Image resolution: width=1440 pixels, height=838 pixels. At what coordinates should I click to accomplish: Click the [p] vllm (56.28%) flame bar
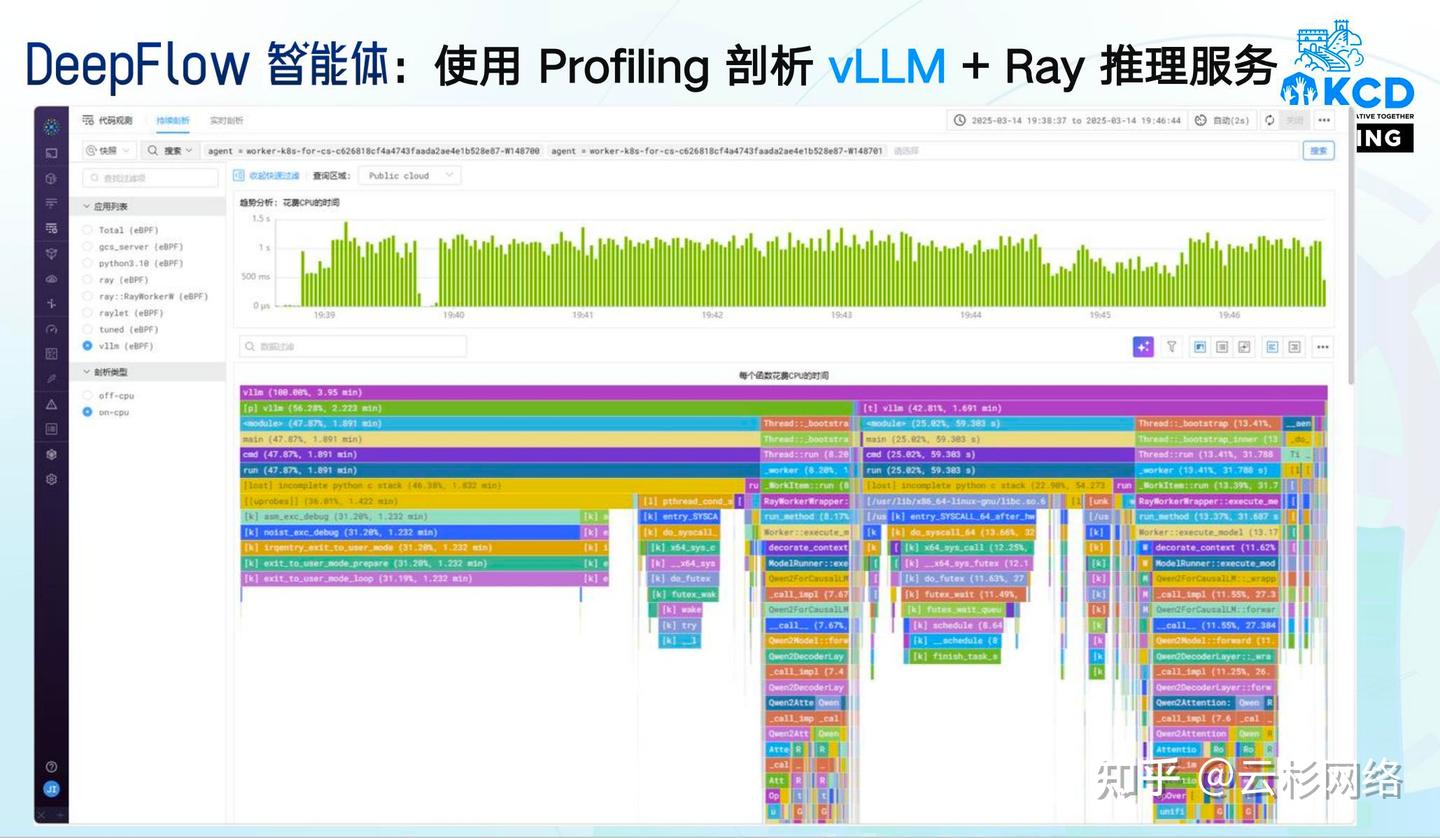(547, 408)
